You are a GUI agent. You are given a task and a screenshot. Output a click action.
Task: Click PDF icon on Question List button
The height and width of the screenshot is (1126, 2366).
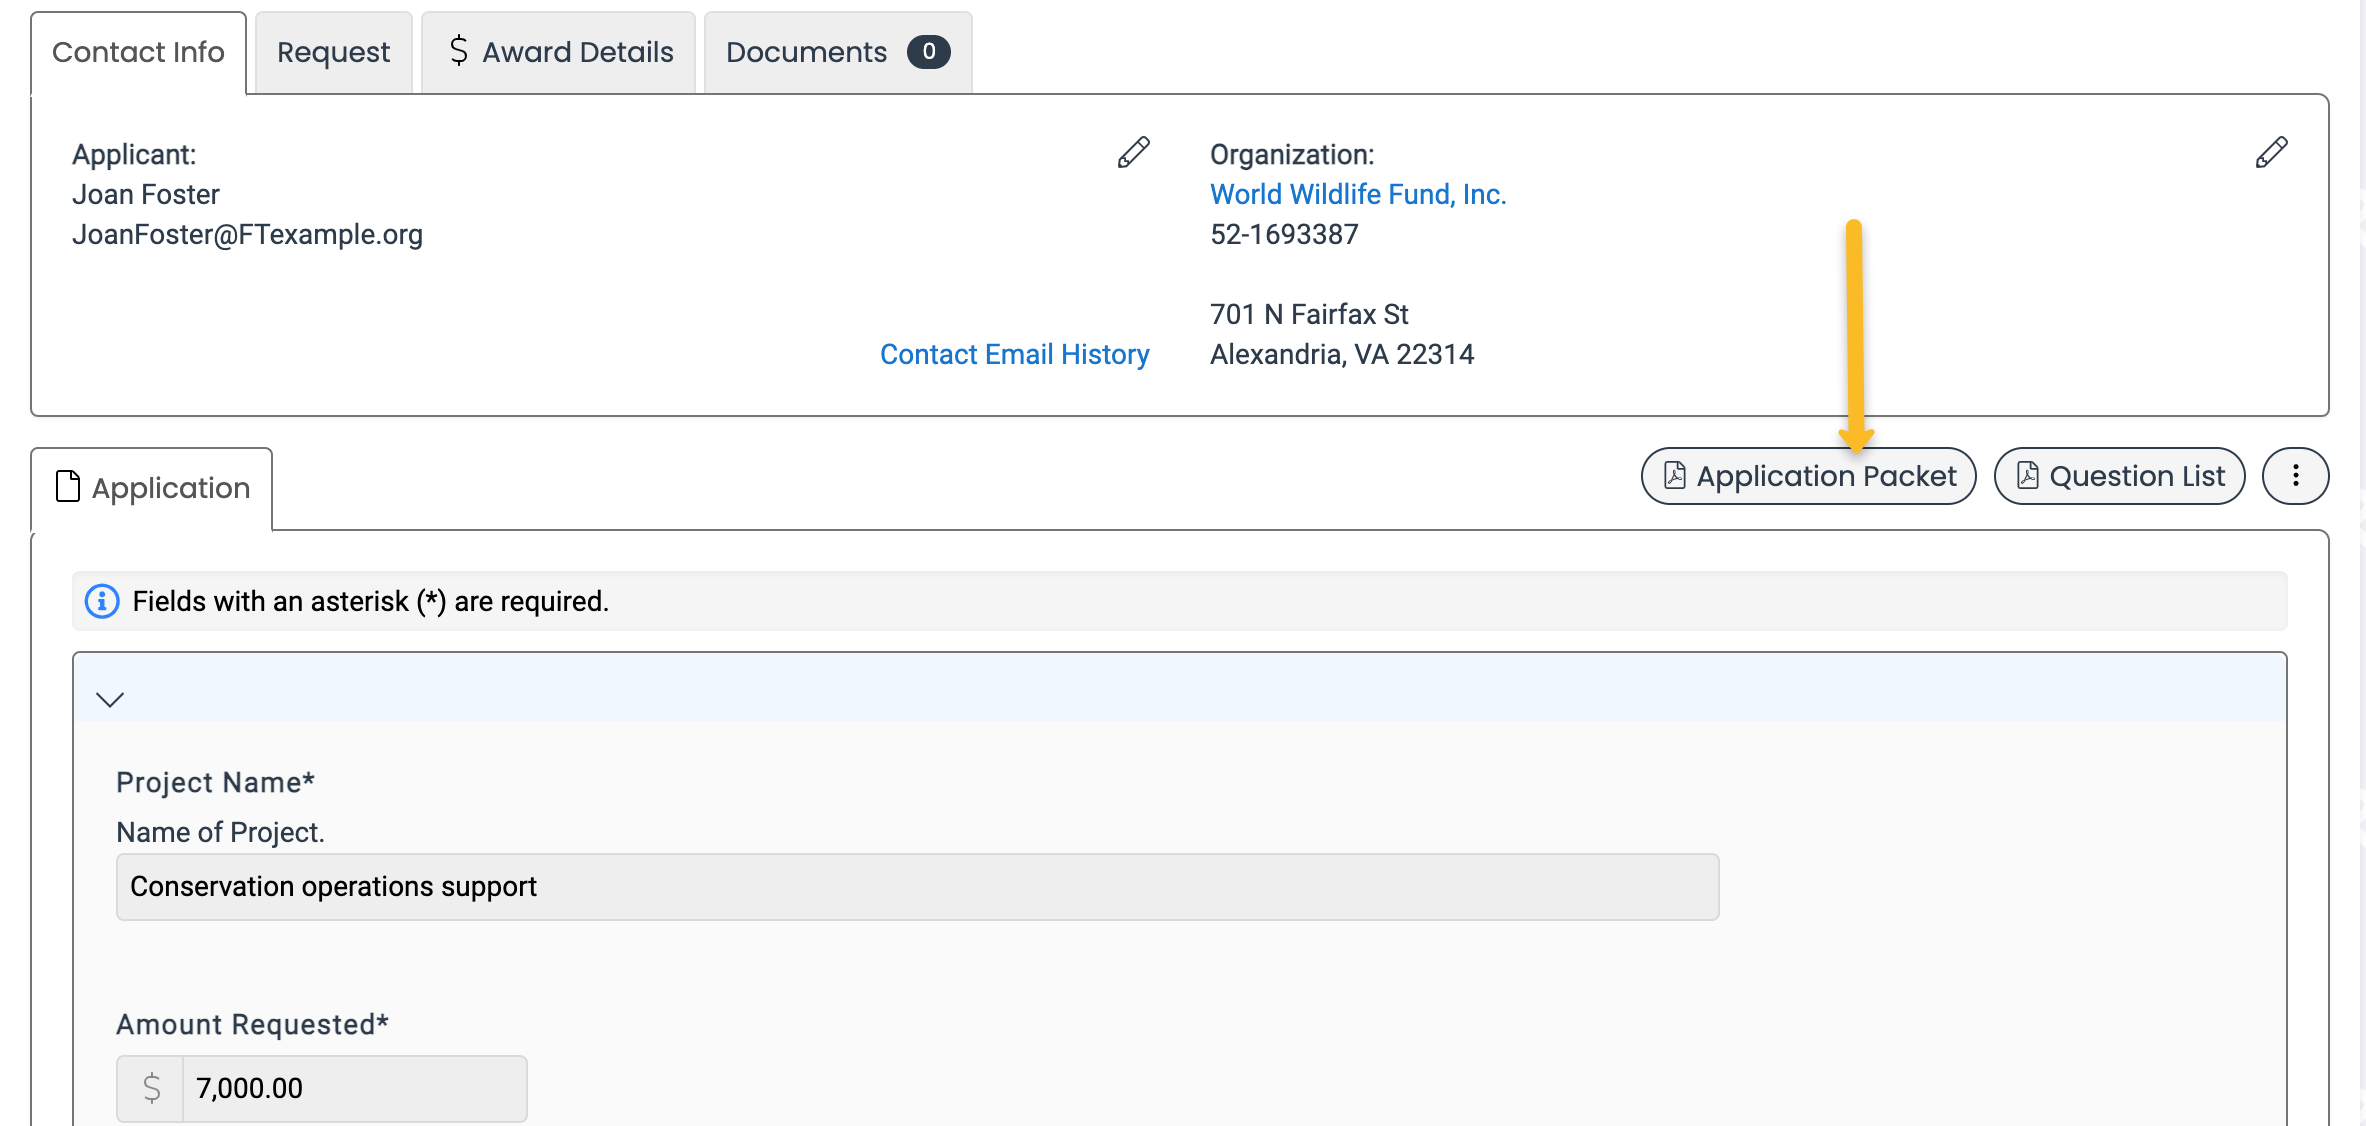point(2028,475)
